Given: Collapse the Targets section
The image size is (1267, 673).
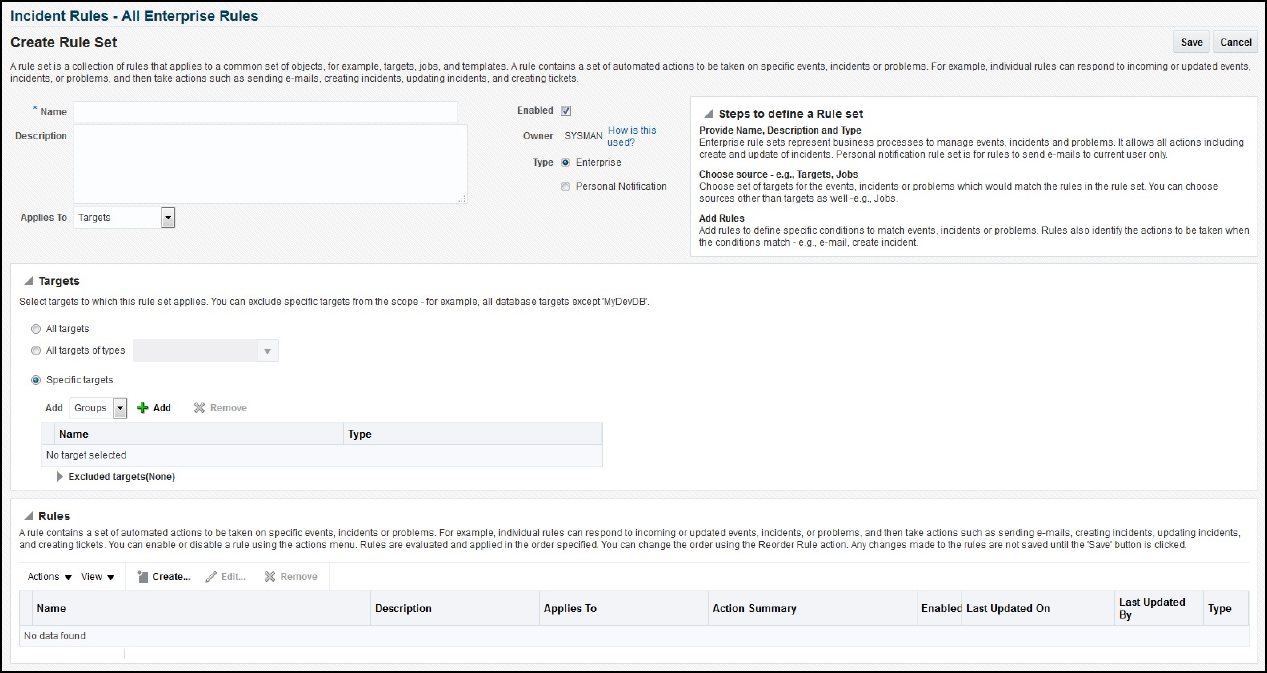Looking at the screenshot, I should click(x=28, y=282).
